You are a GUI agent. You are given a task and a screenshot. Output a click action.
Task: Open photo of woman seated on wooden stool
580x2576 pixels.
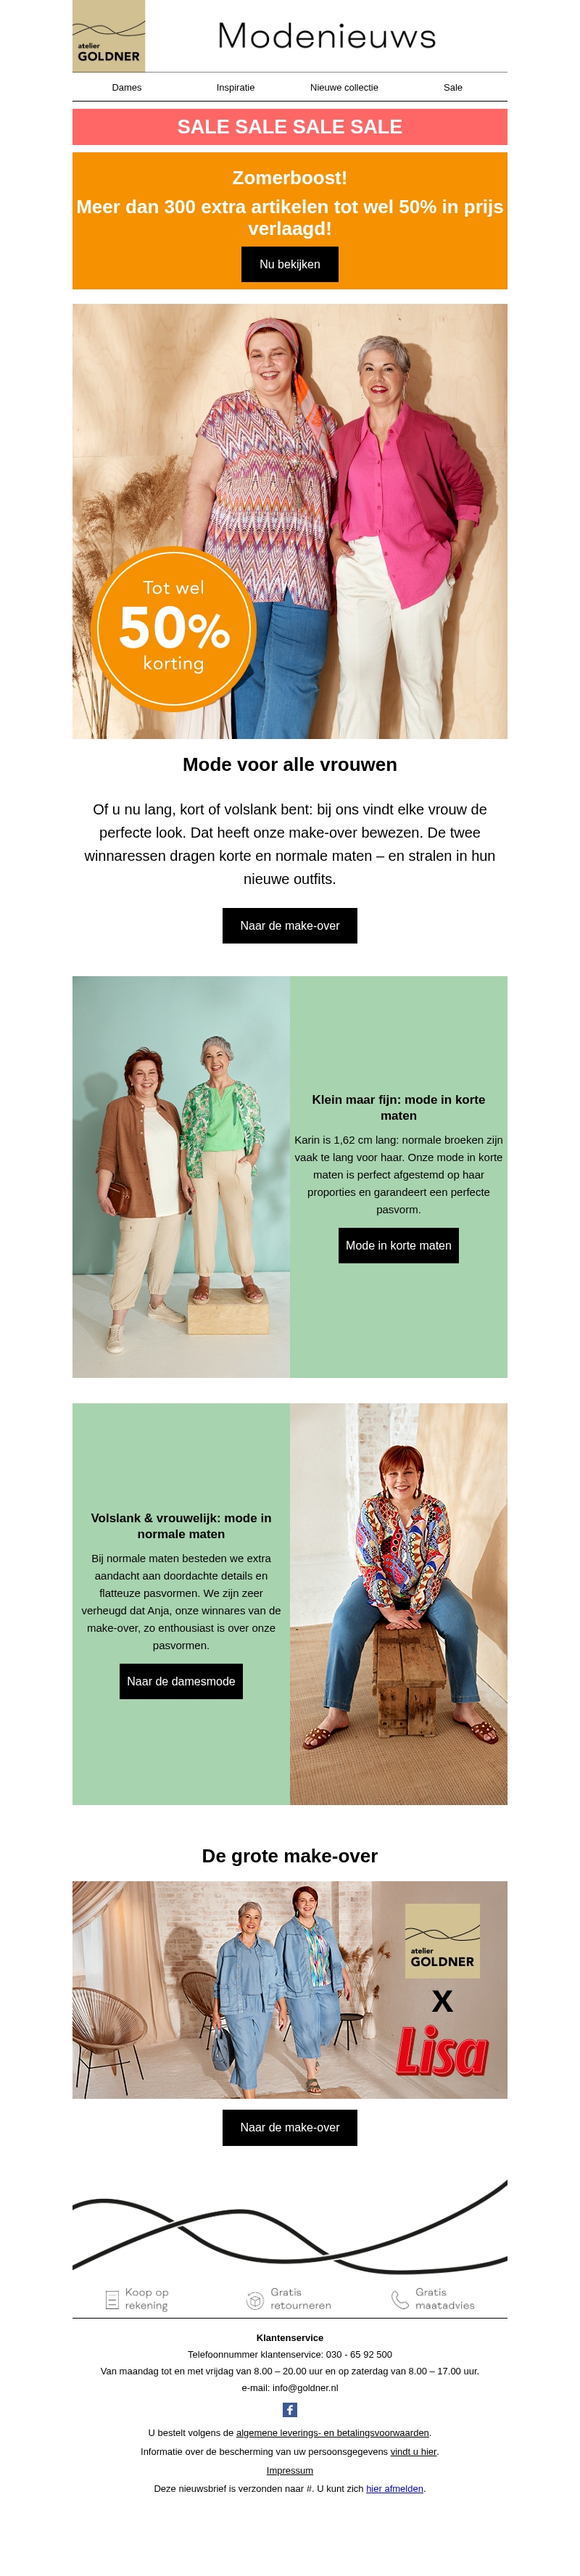point(399,1604)
